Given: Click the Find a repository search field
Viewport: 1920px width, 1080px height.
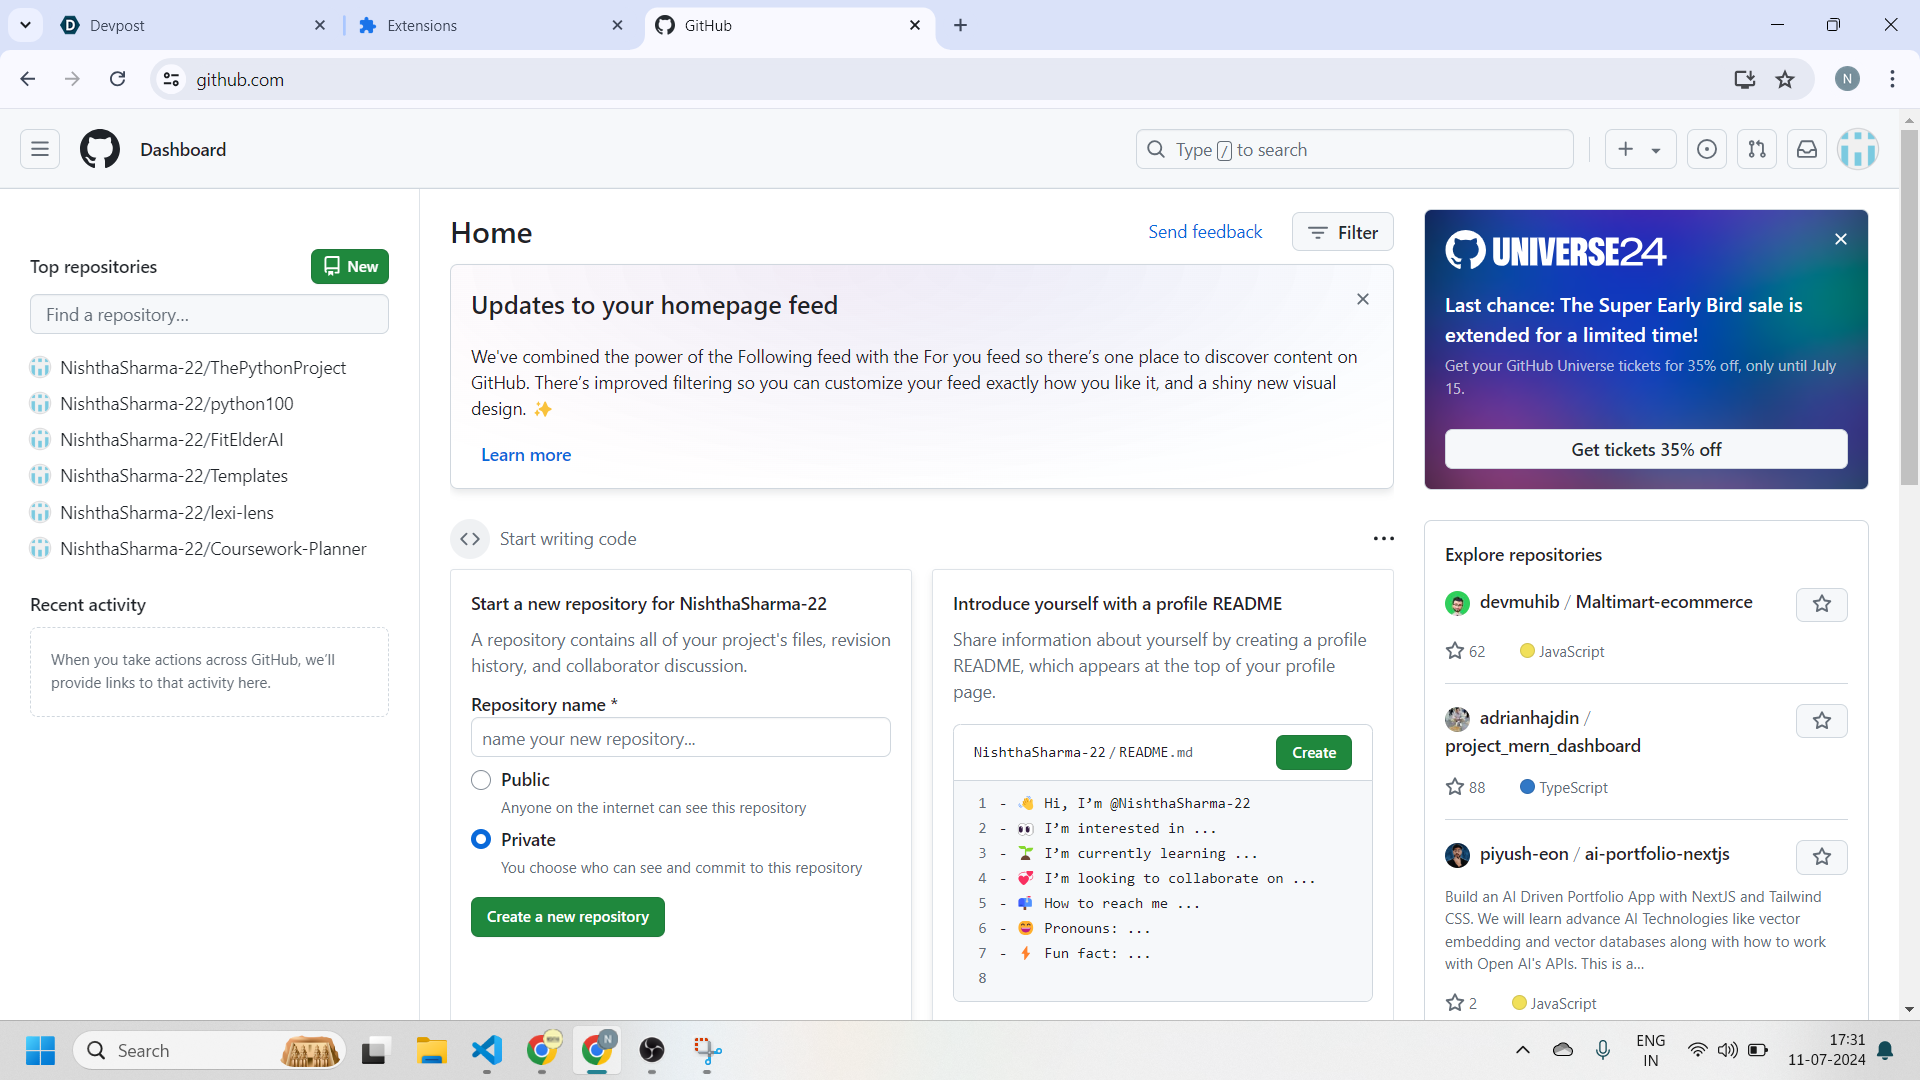Looking at the screenshot, I should pos(209,315).
